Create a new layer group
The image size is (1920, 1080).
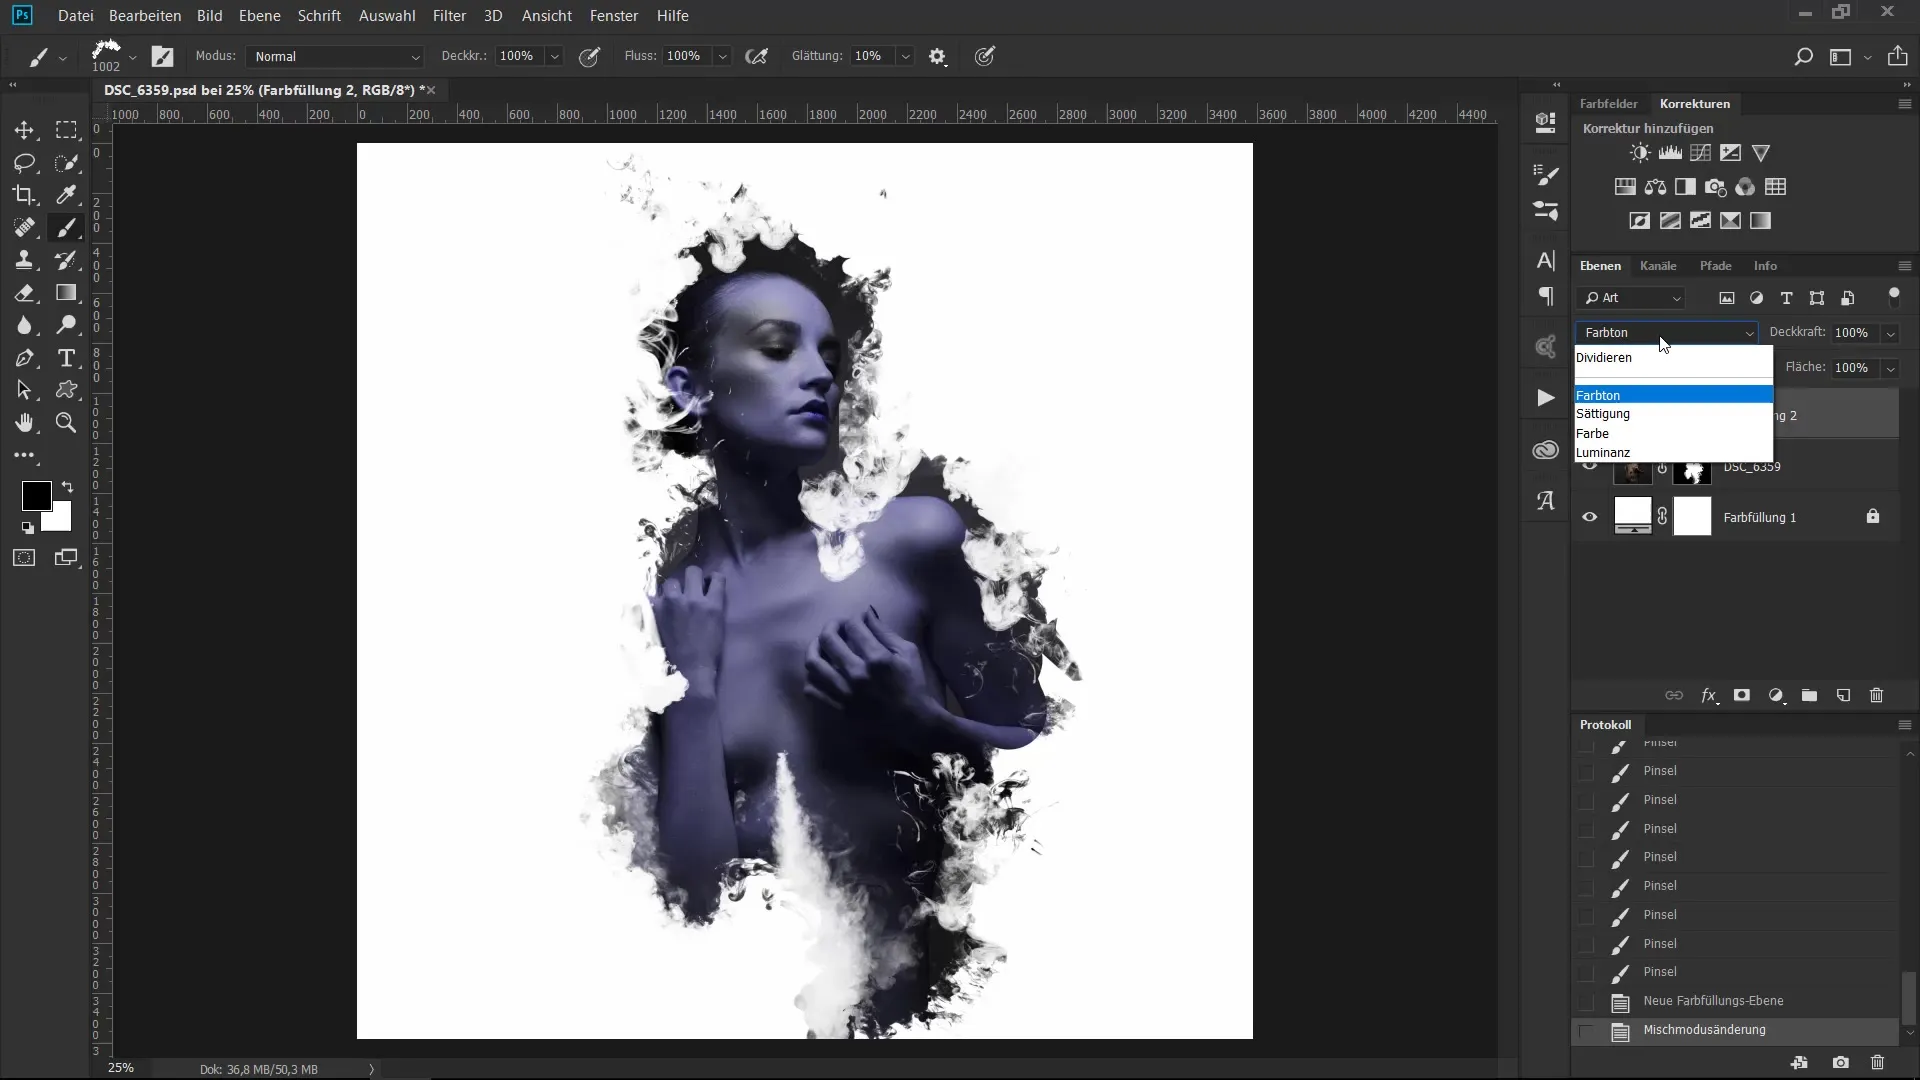(1809, 695)
